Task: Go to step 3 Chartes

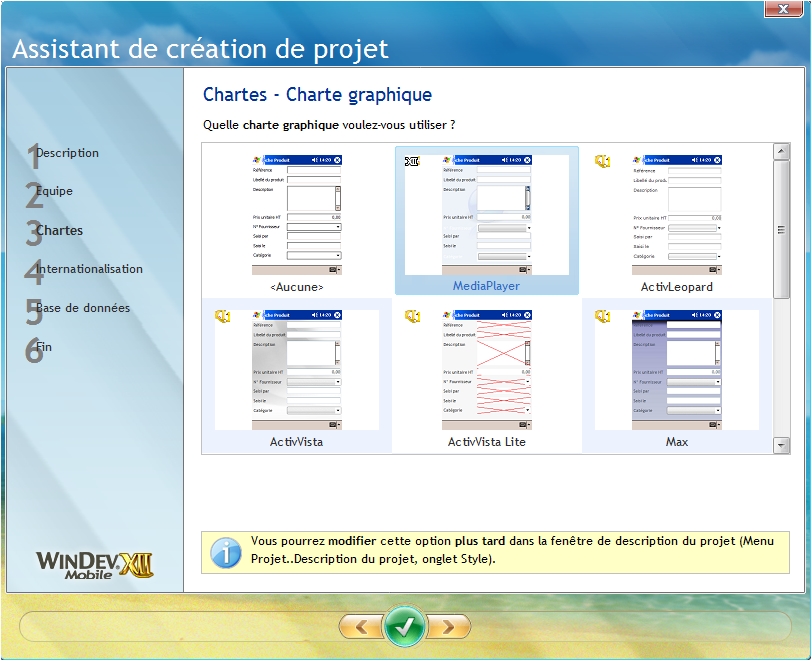Action: click(55, 232)
